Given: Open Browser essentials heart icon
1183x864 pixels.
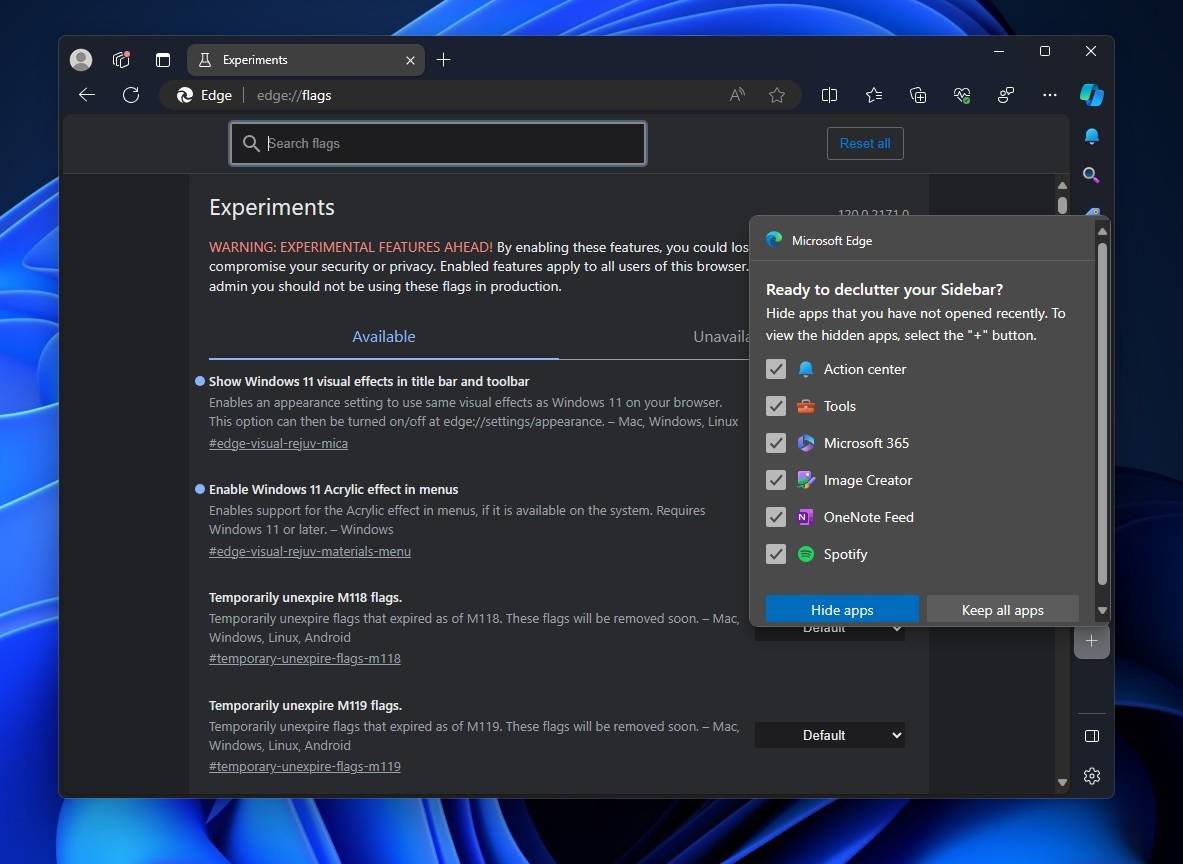Looking at the screenshot, I should point(962,94).
